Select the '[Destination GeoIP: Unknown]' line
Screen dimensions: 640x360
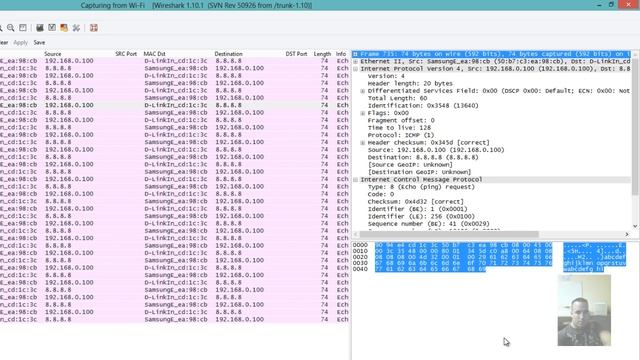click(419, 172)
